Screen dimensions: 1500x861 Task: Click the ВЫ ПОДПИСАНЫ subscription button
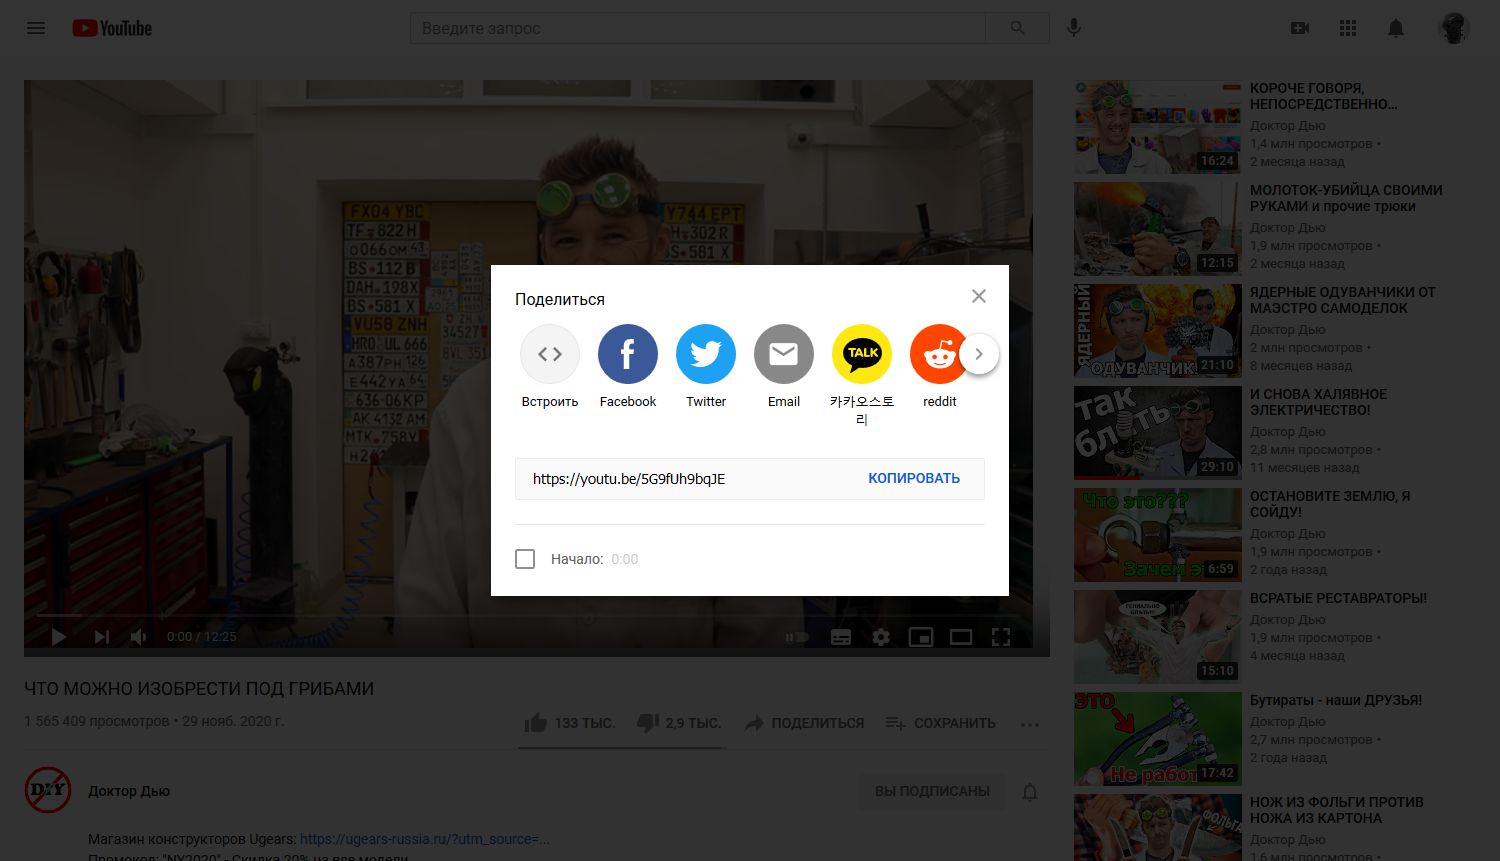point(932,791)
